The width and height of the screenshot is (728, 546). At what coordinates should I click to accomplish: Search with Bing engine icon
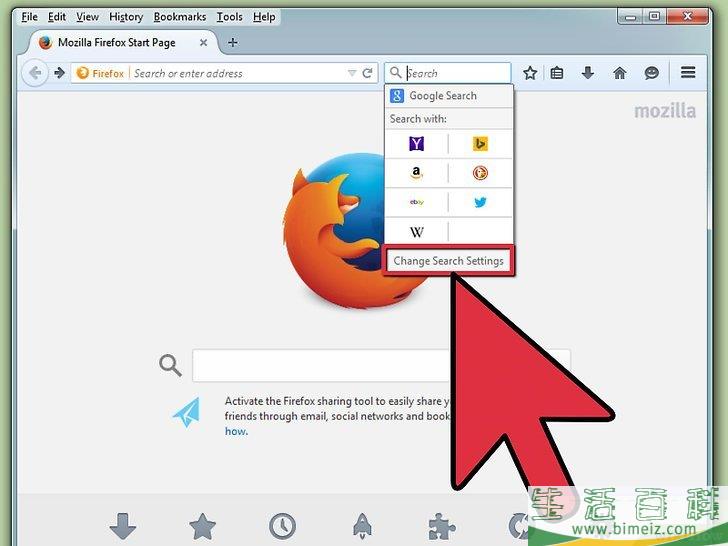tap(480, 144)
